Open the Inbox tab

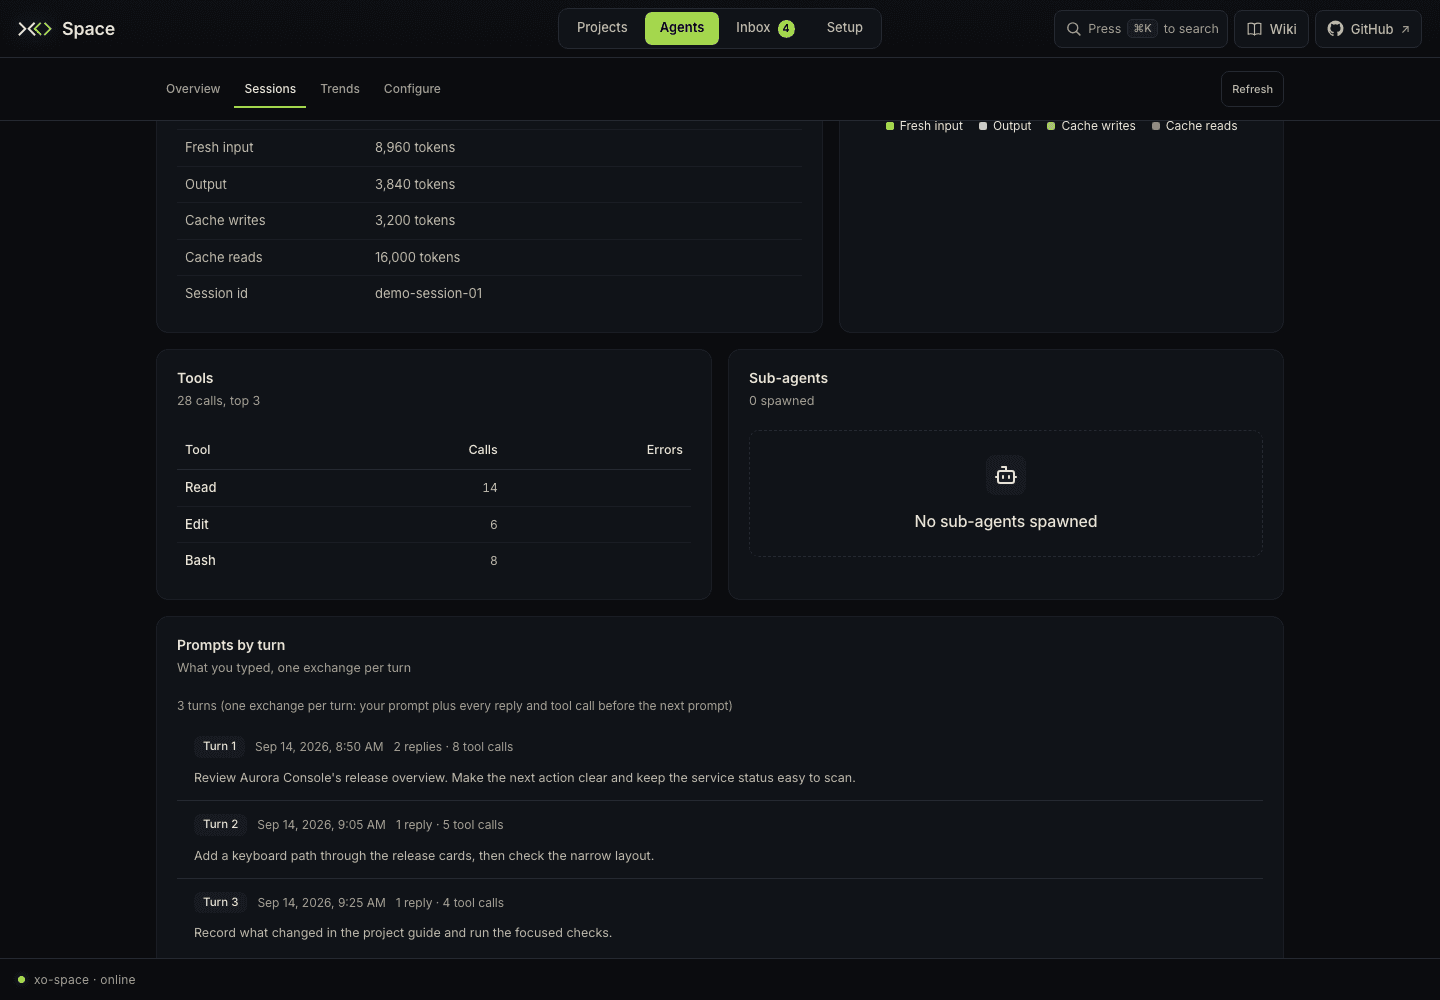click(x=765, y=28)
